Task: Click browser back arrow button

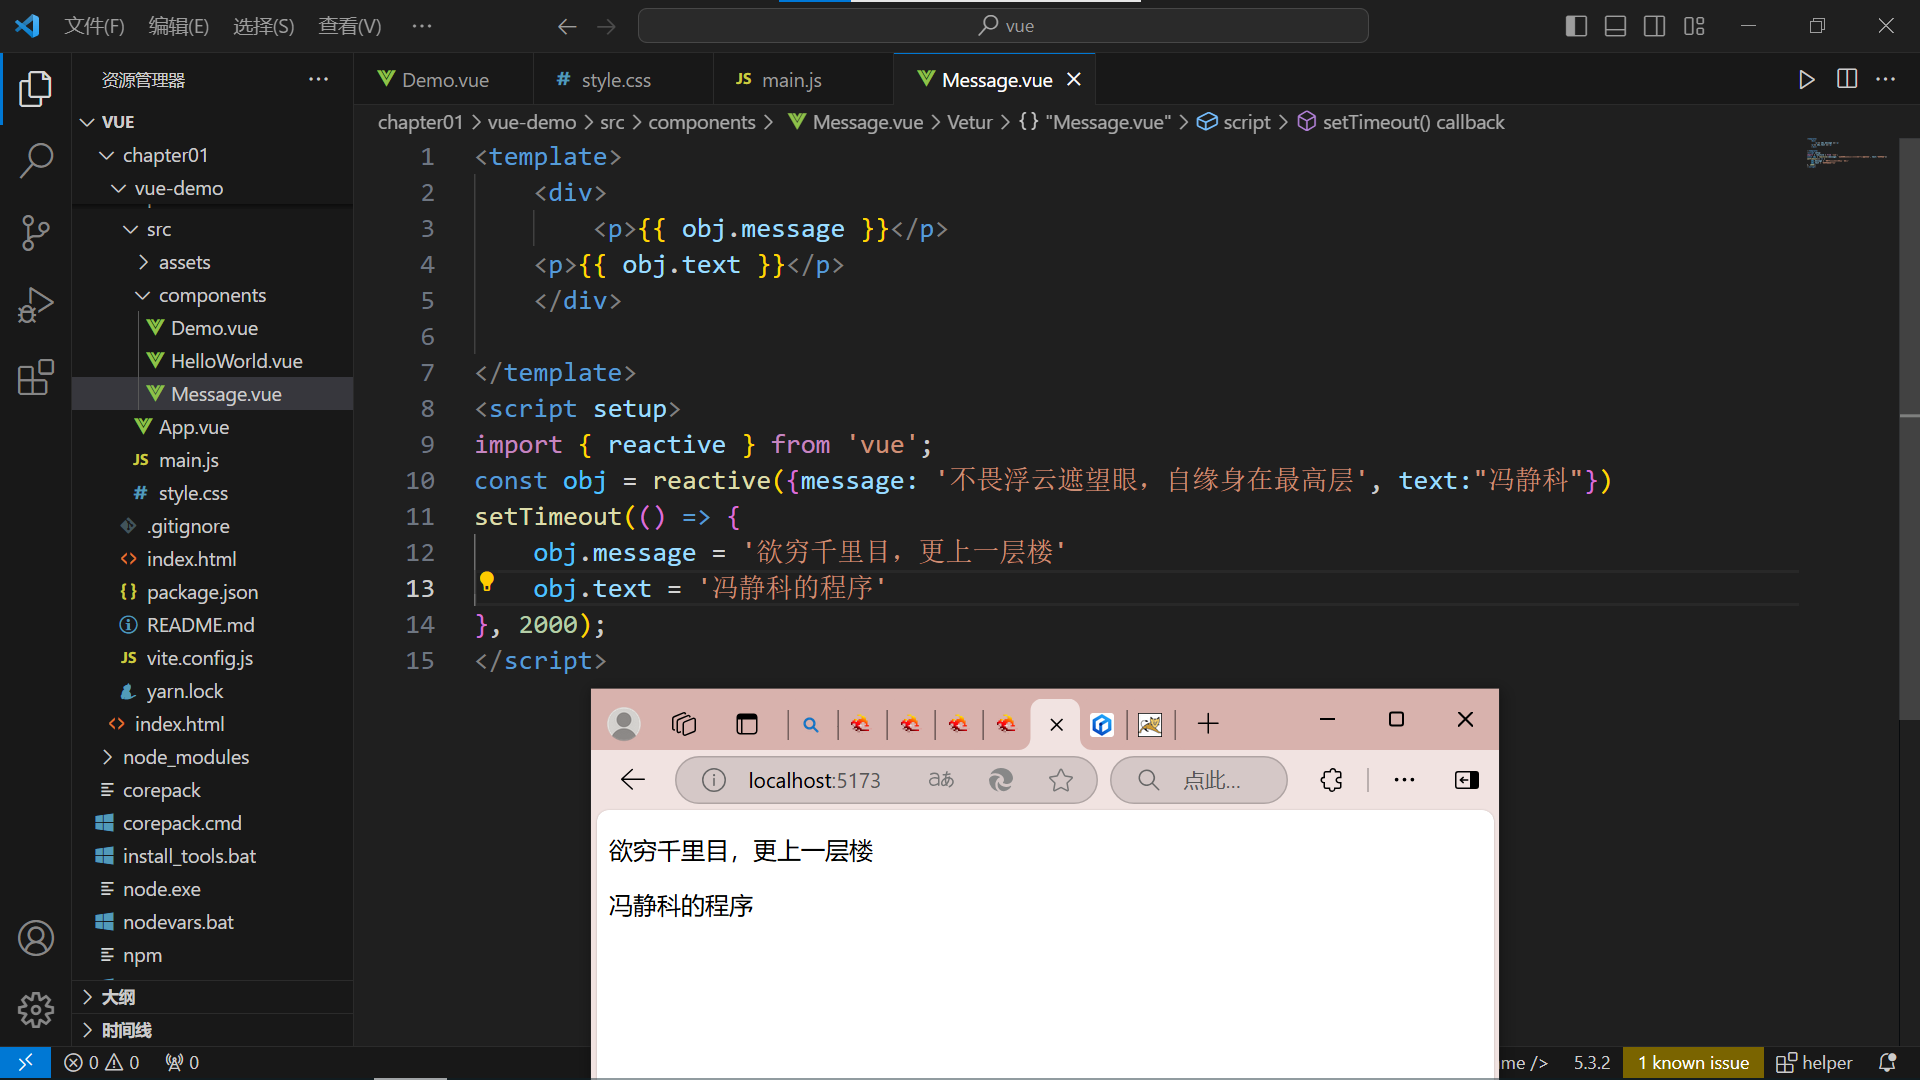Action: point(632,780)
